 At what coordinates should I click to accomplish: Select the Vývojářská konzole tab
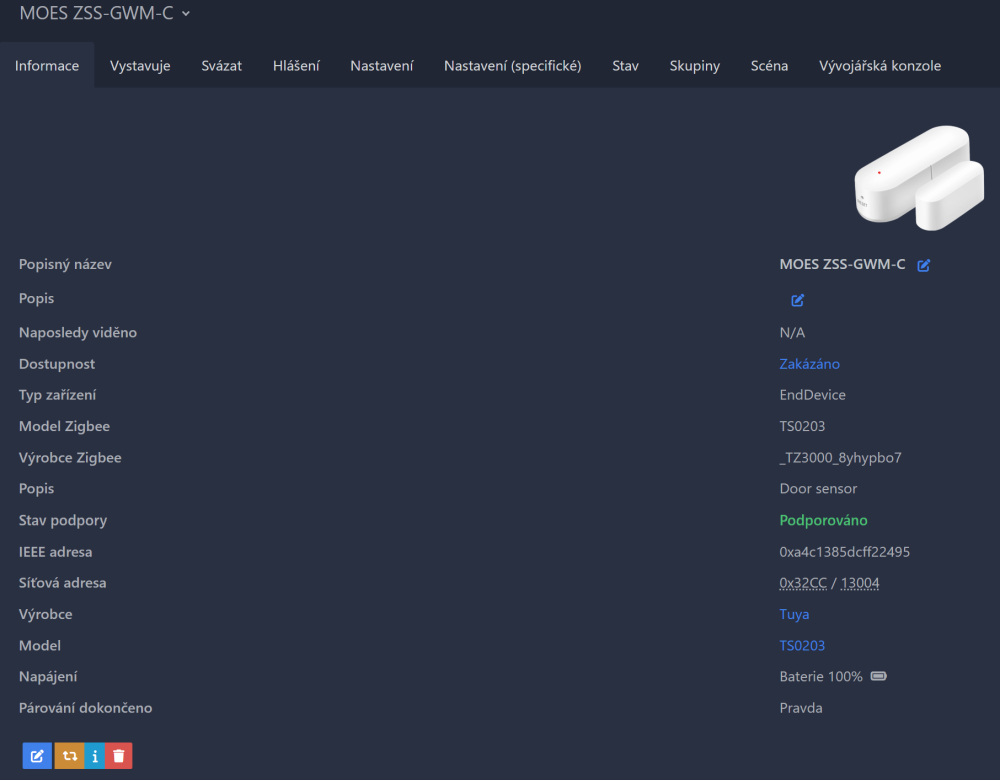coord(879,66)
